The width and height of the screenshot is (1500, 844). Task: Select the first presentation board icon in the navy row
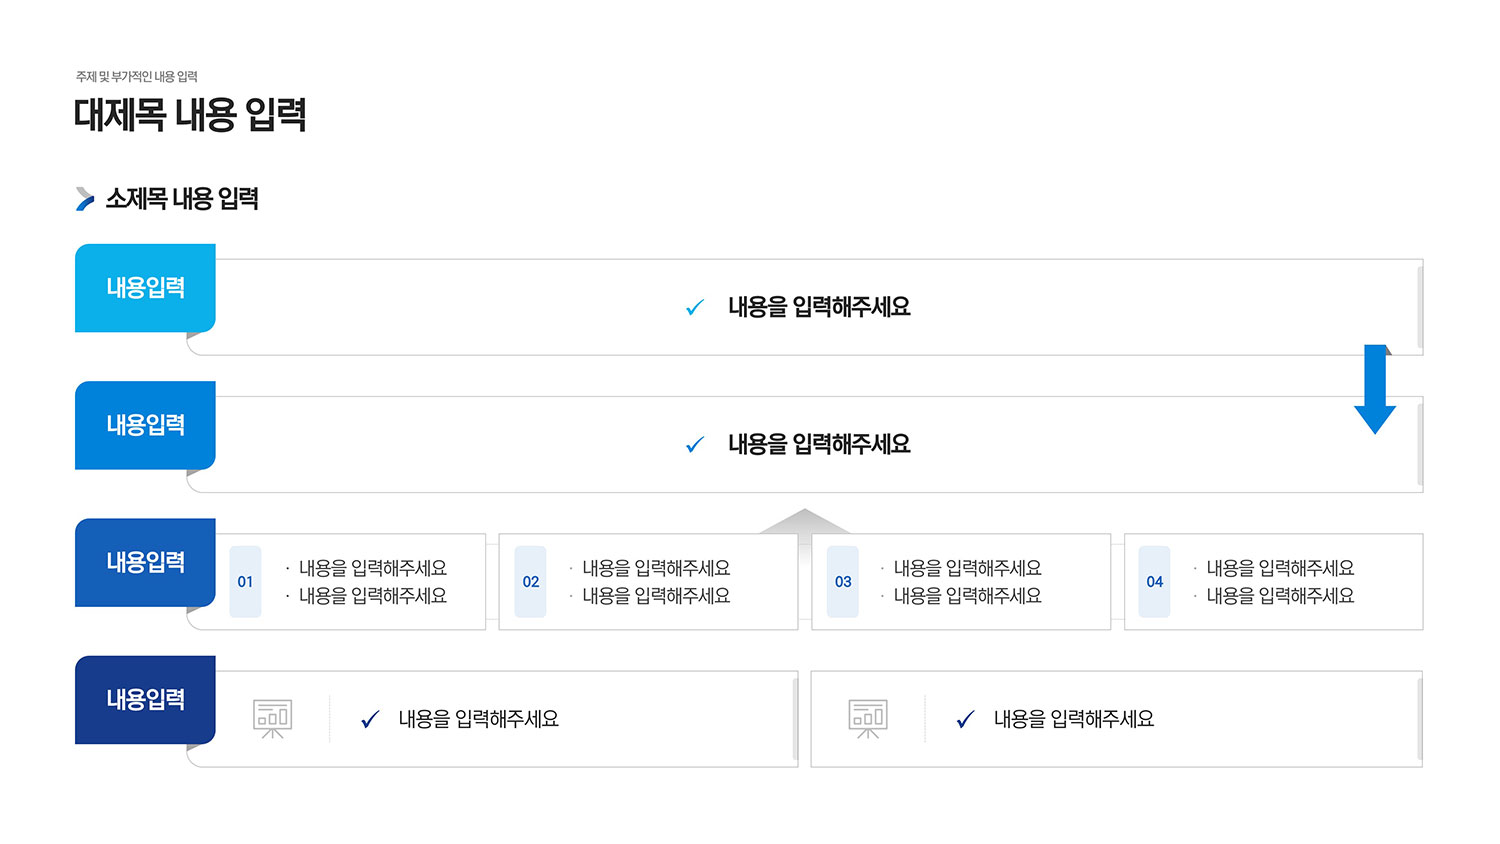pos(272,719)
